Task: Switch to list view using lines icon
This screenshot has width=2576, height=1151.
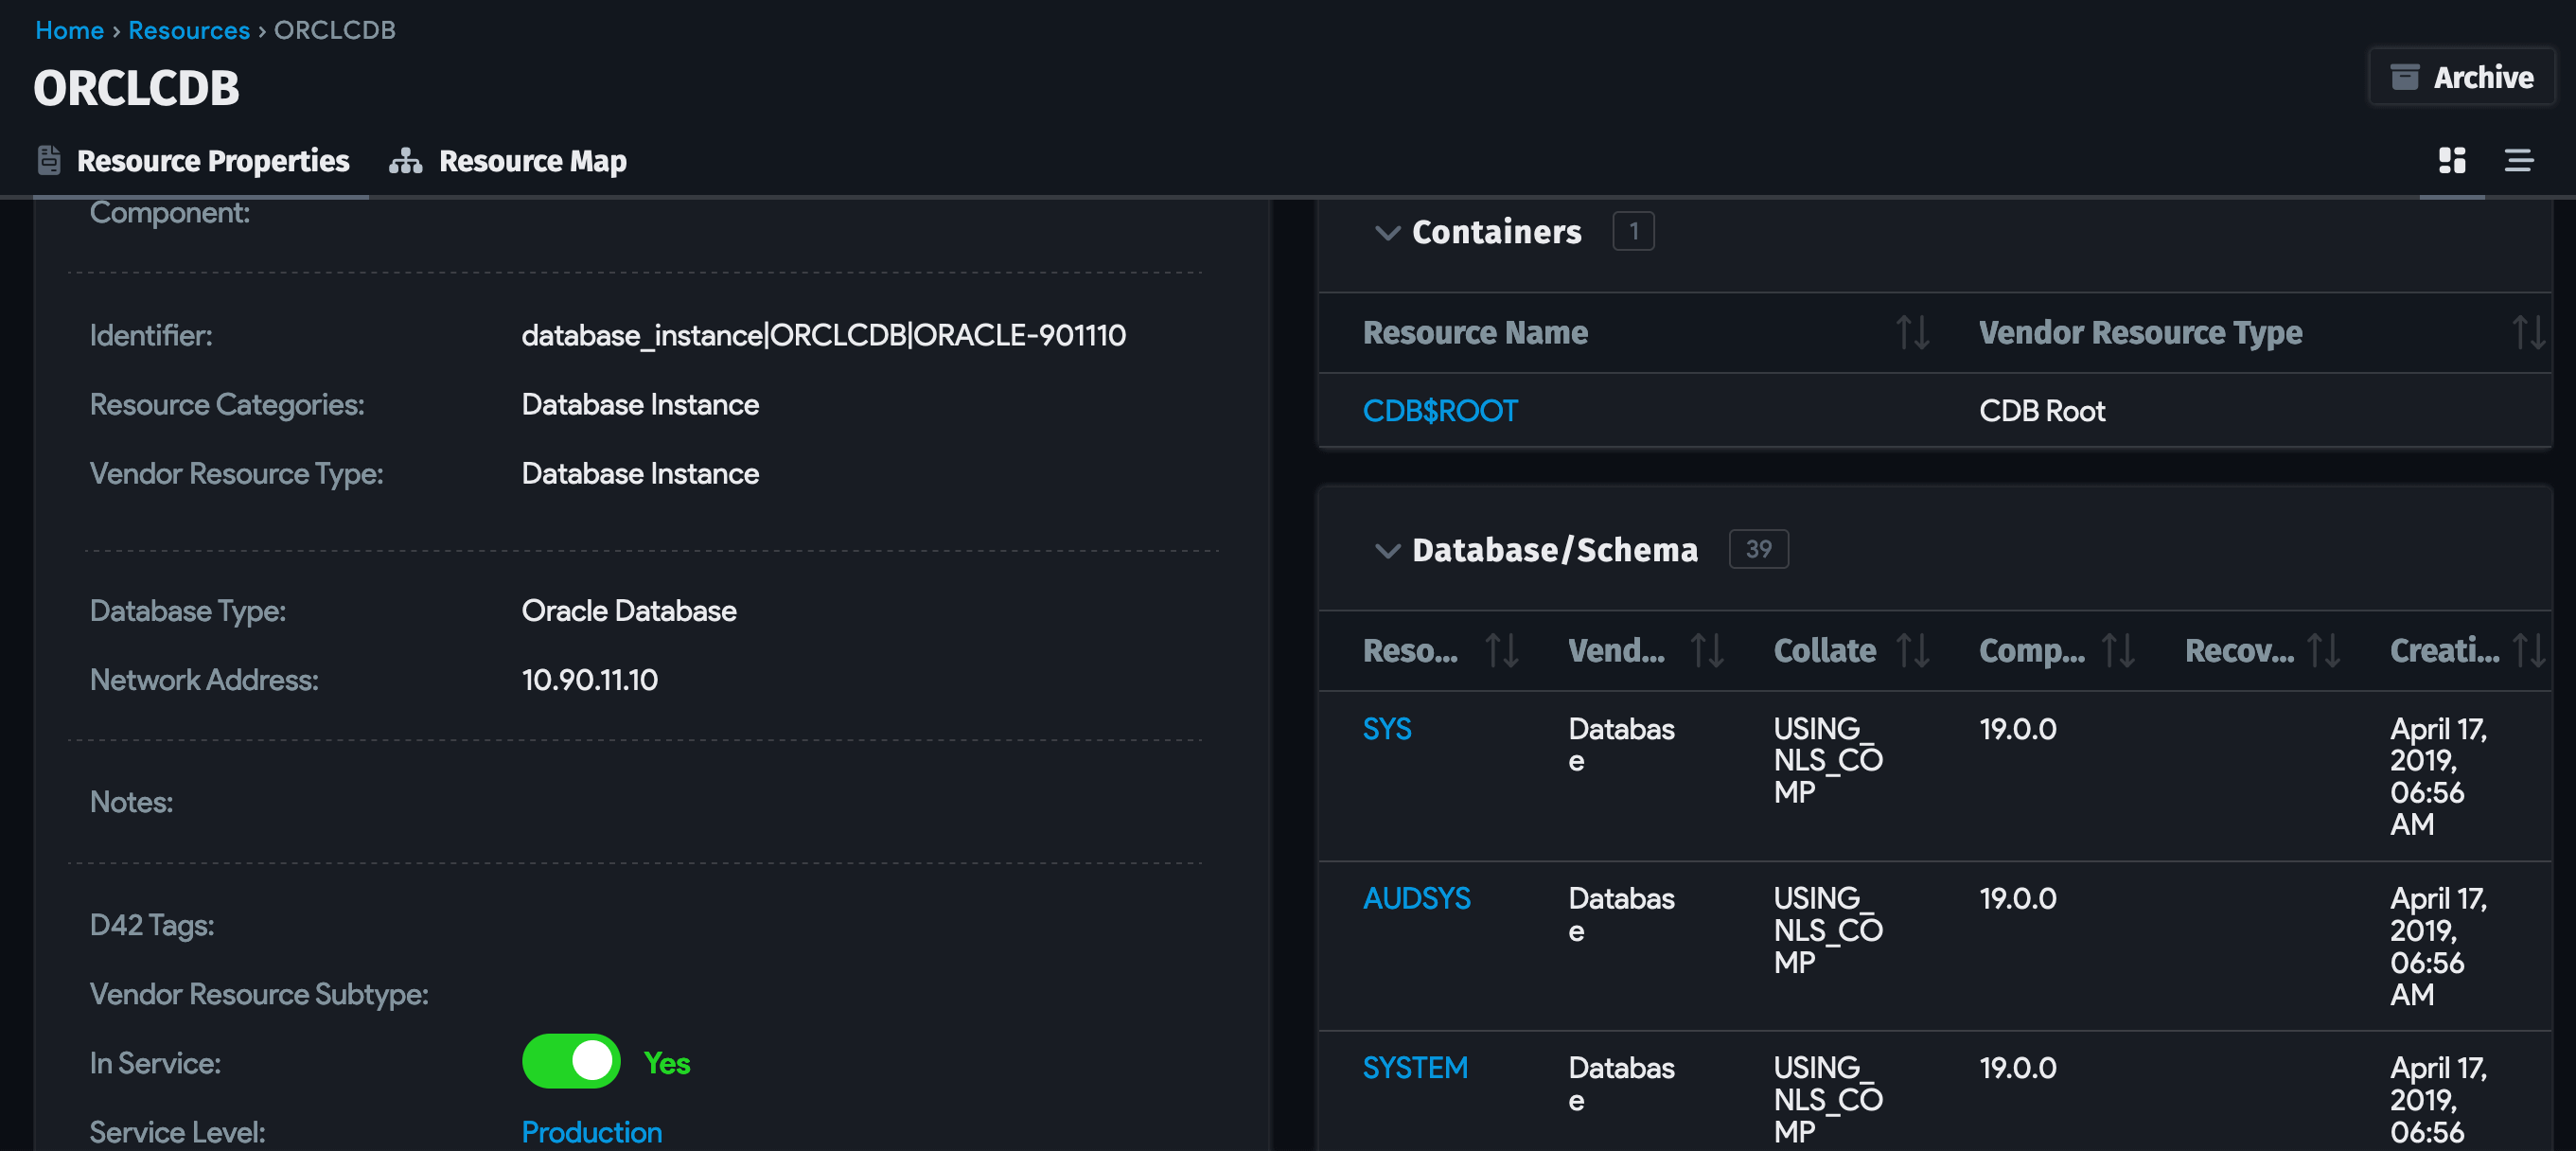Action: point(2519,160)
